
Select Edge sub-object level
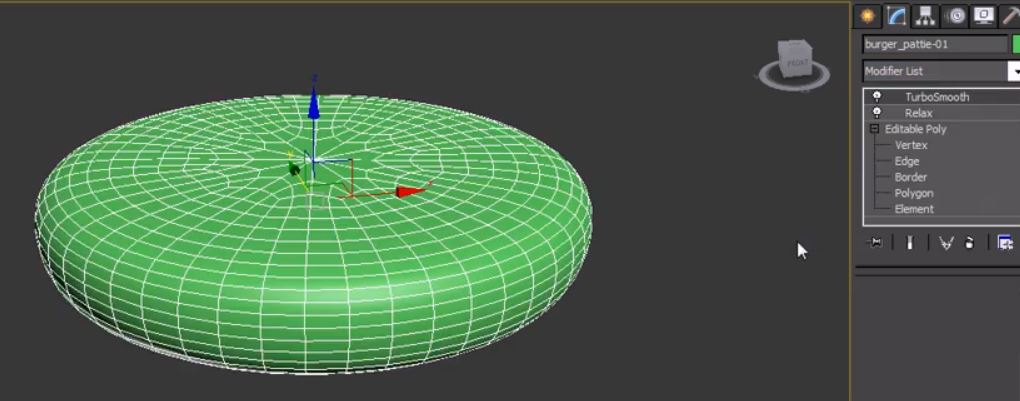(x=907, y=161)
